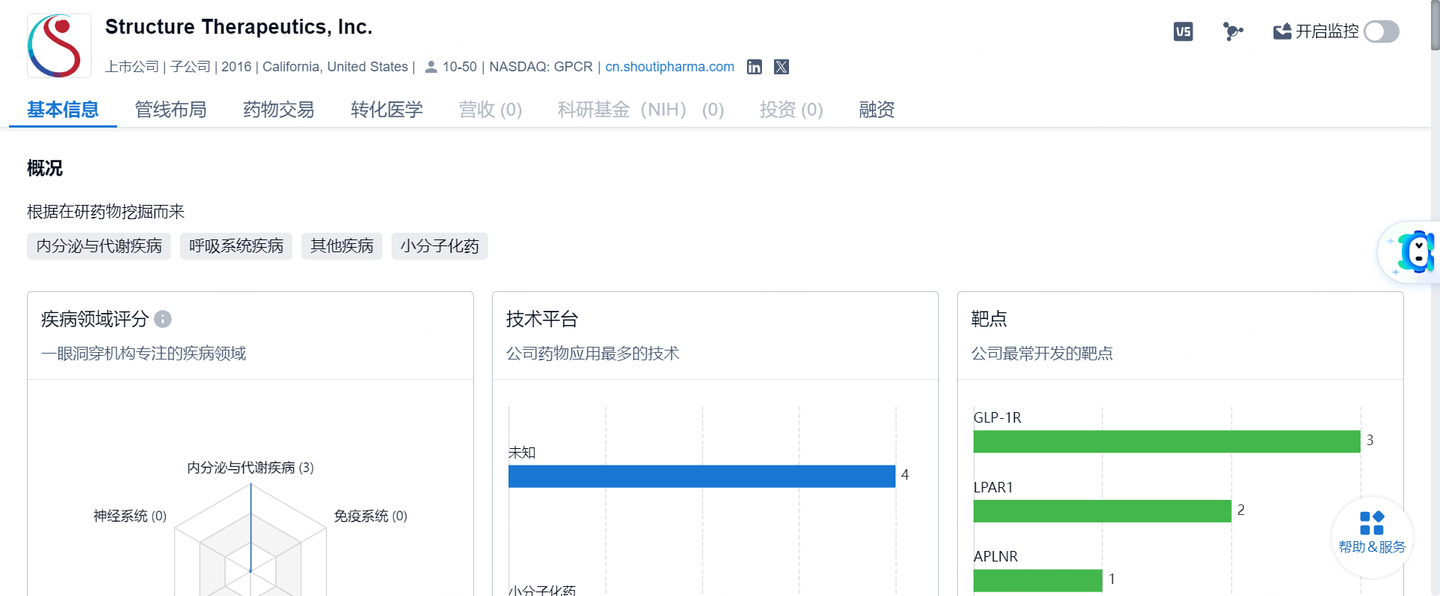1440x596 pixels.
Task: Click the VS comparison icon
Action: click(x=1183, y=31)
